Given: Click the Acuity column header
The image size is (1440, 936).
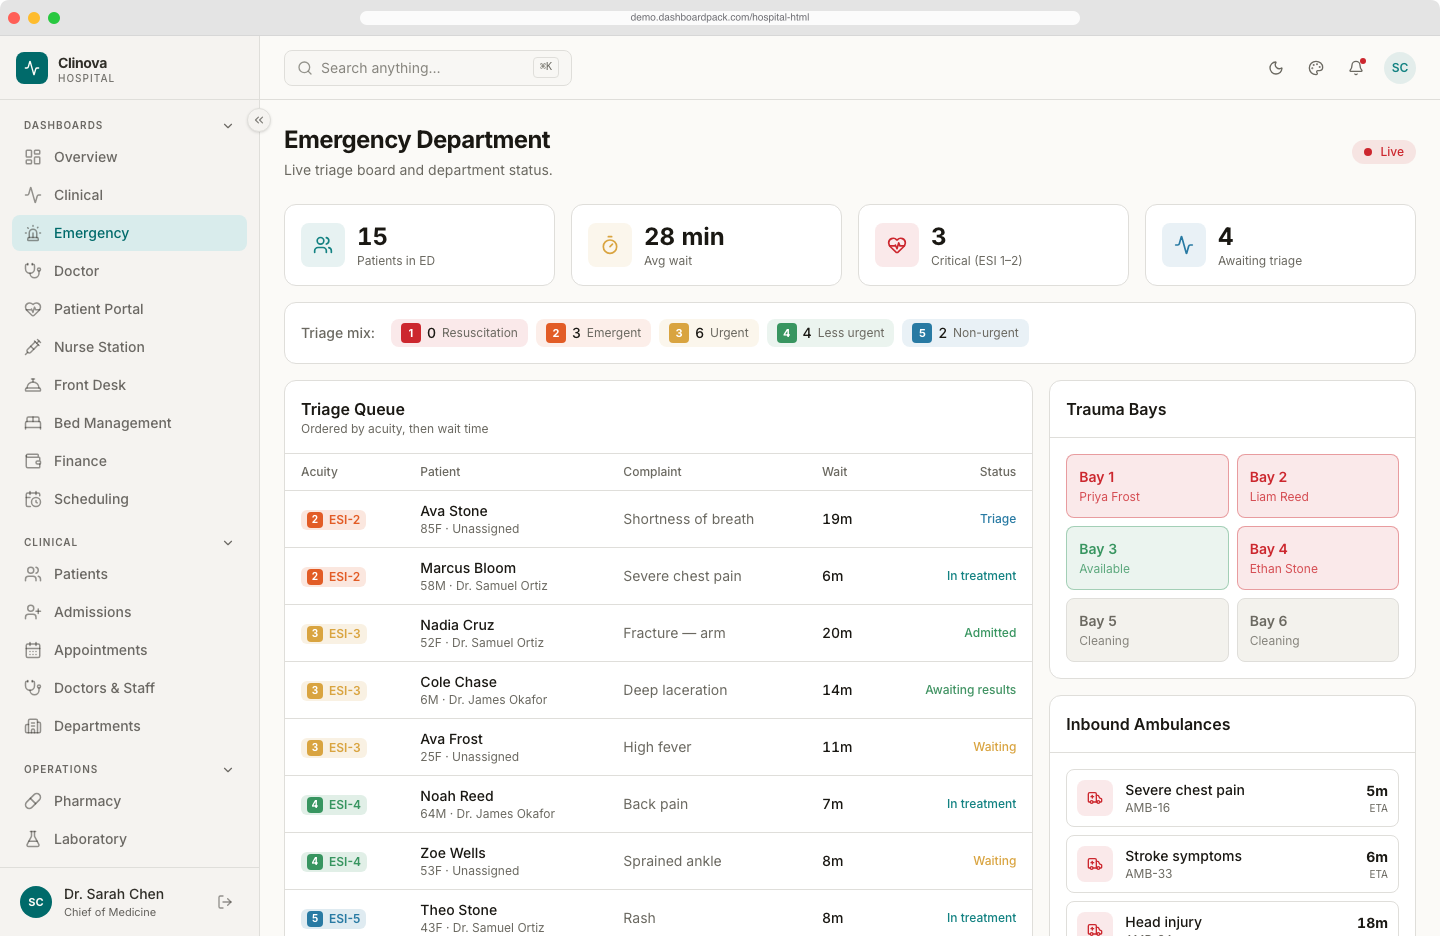Looking at the screenshot, I should point(319,472).
